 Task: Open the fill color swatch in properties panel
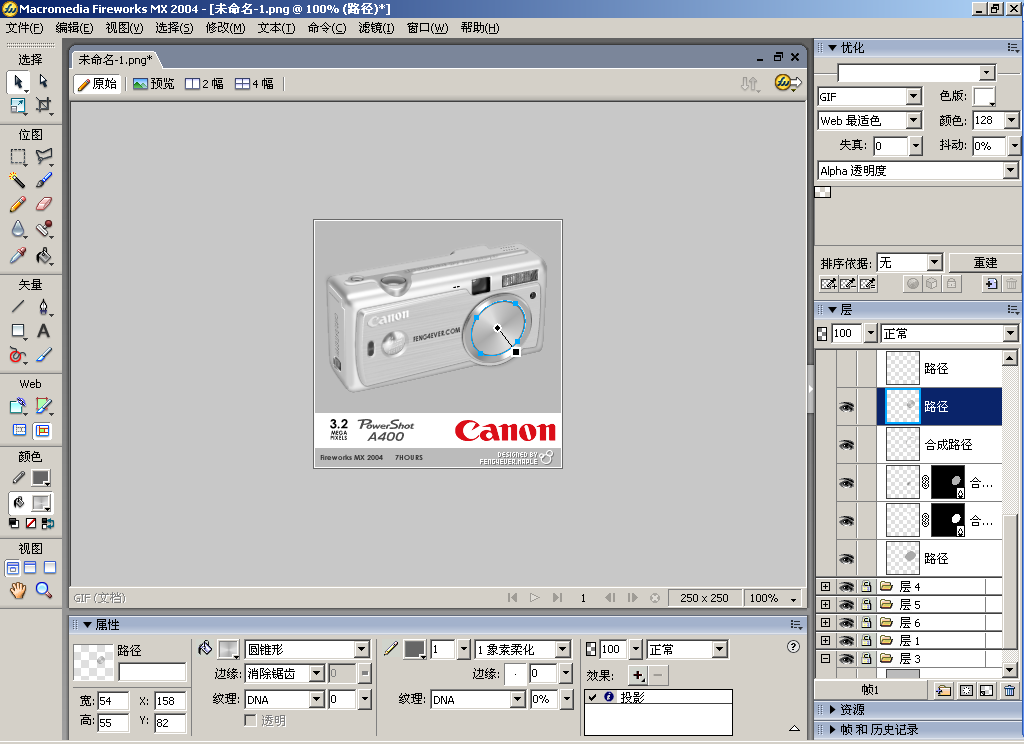point(229,649)
